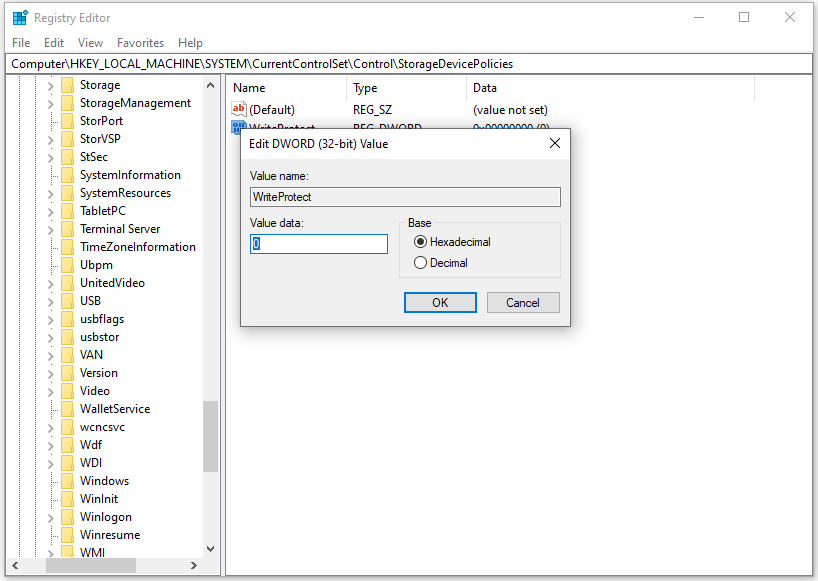Screen dimensions: 818x581
Task: Click inside the Value data field
Action: pyautogui.click(x=318, y=243)
